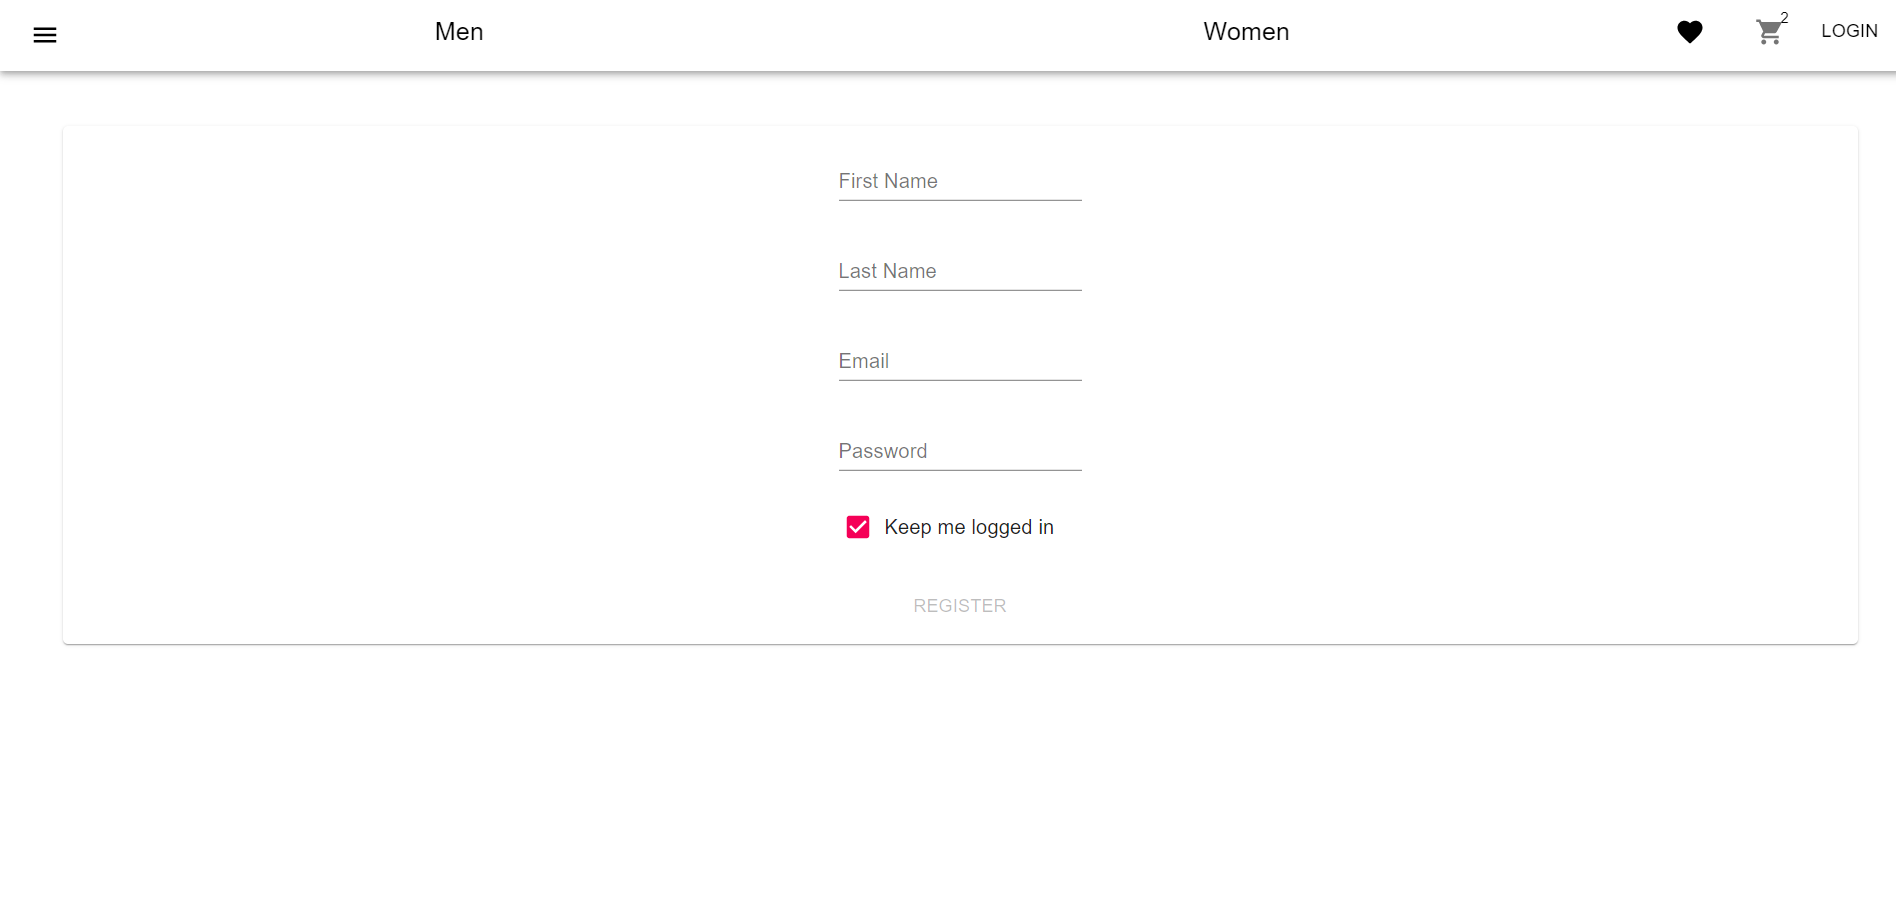This screenshot has width=1896, height=924.
Task: Focus the Email field
Action: pos(960,361)
